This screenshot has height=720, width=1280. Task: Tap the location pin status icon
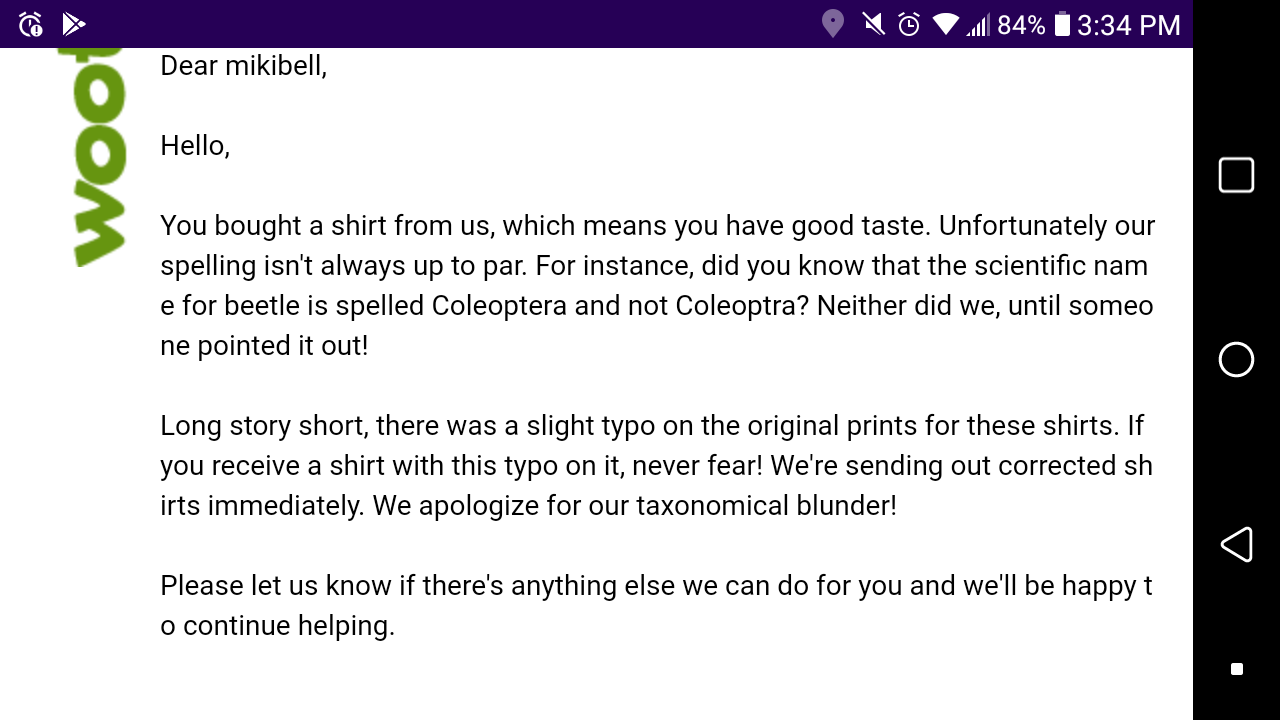(x=832, y=24)
